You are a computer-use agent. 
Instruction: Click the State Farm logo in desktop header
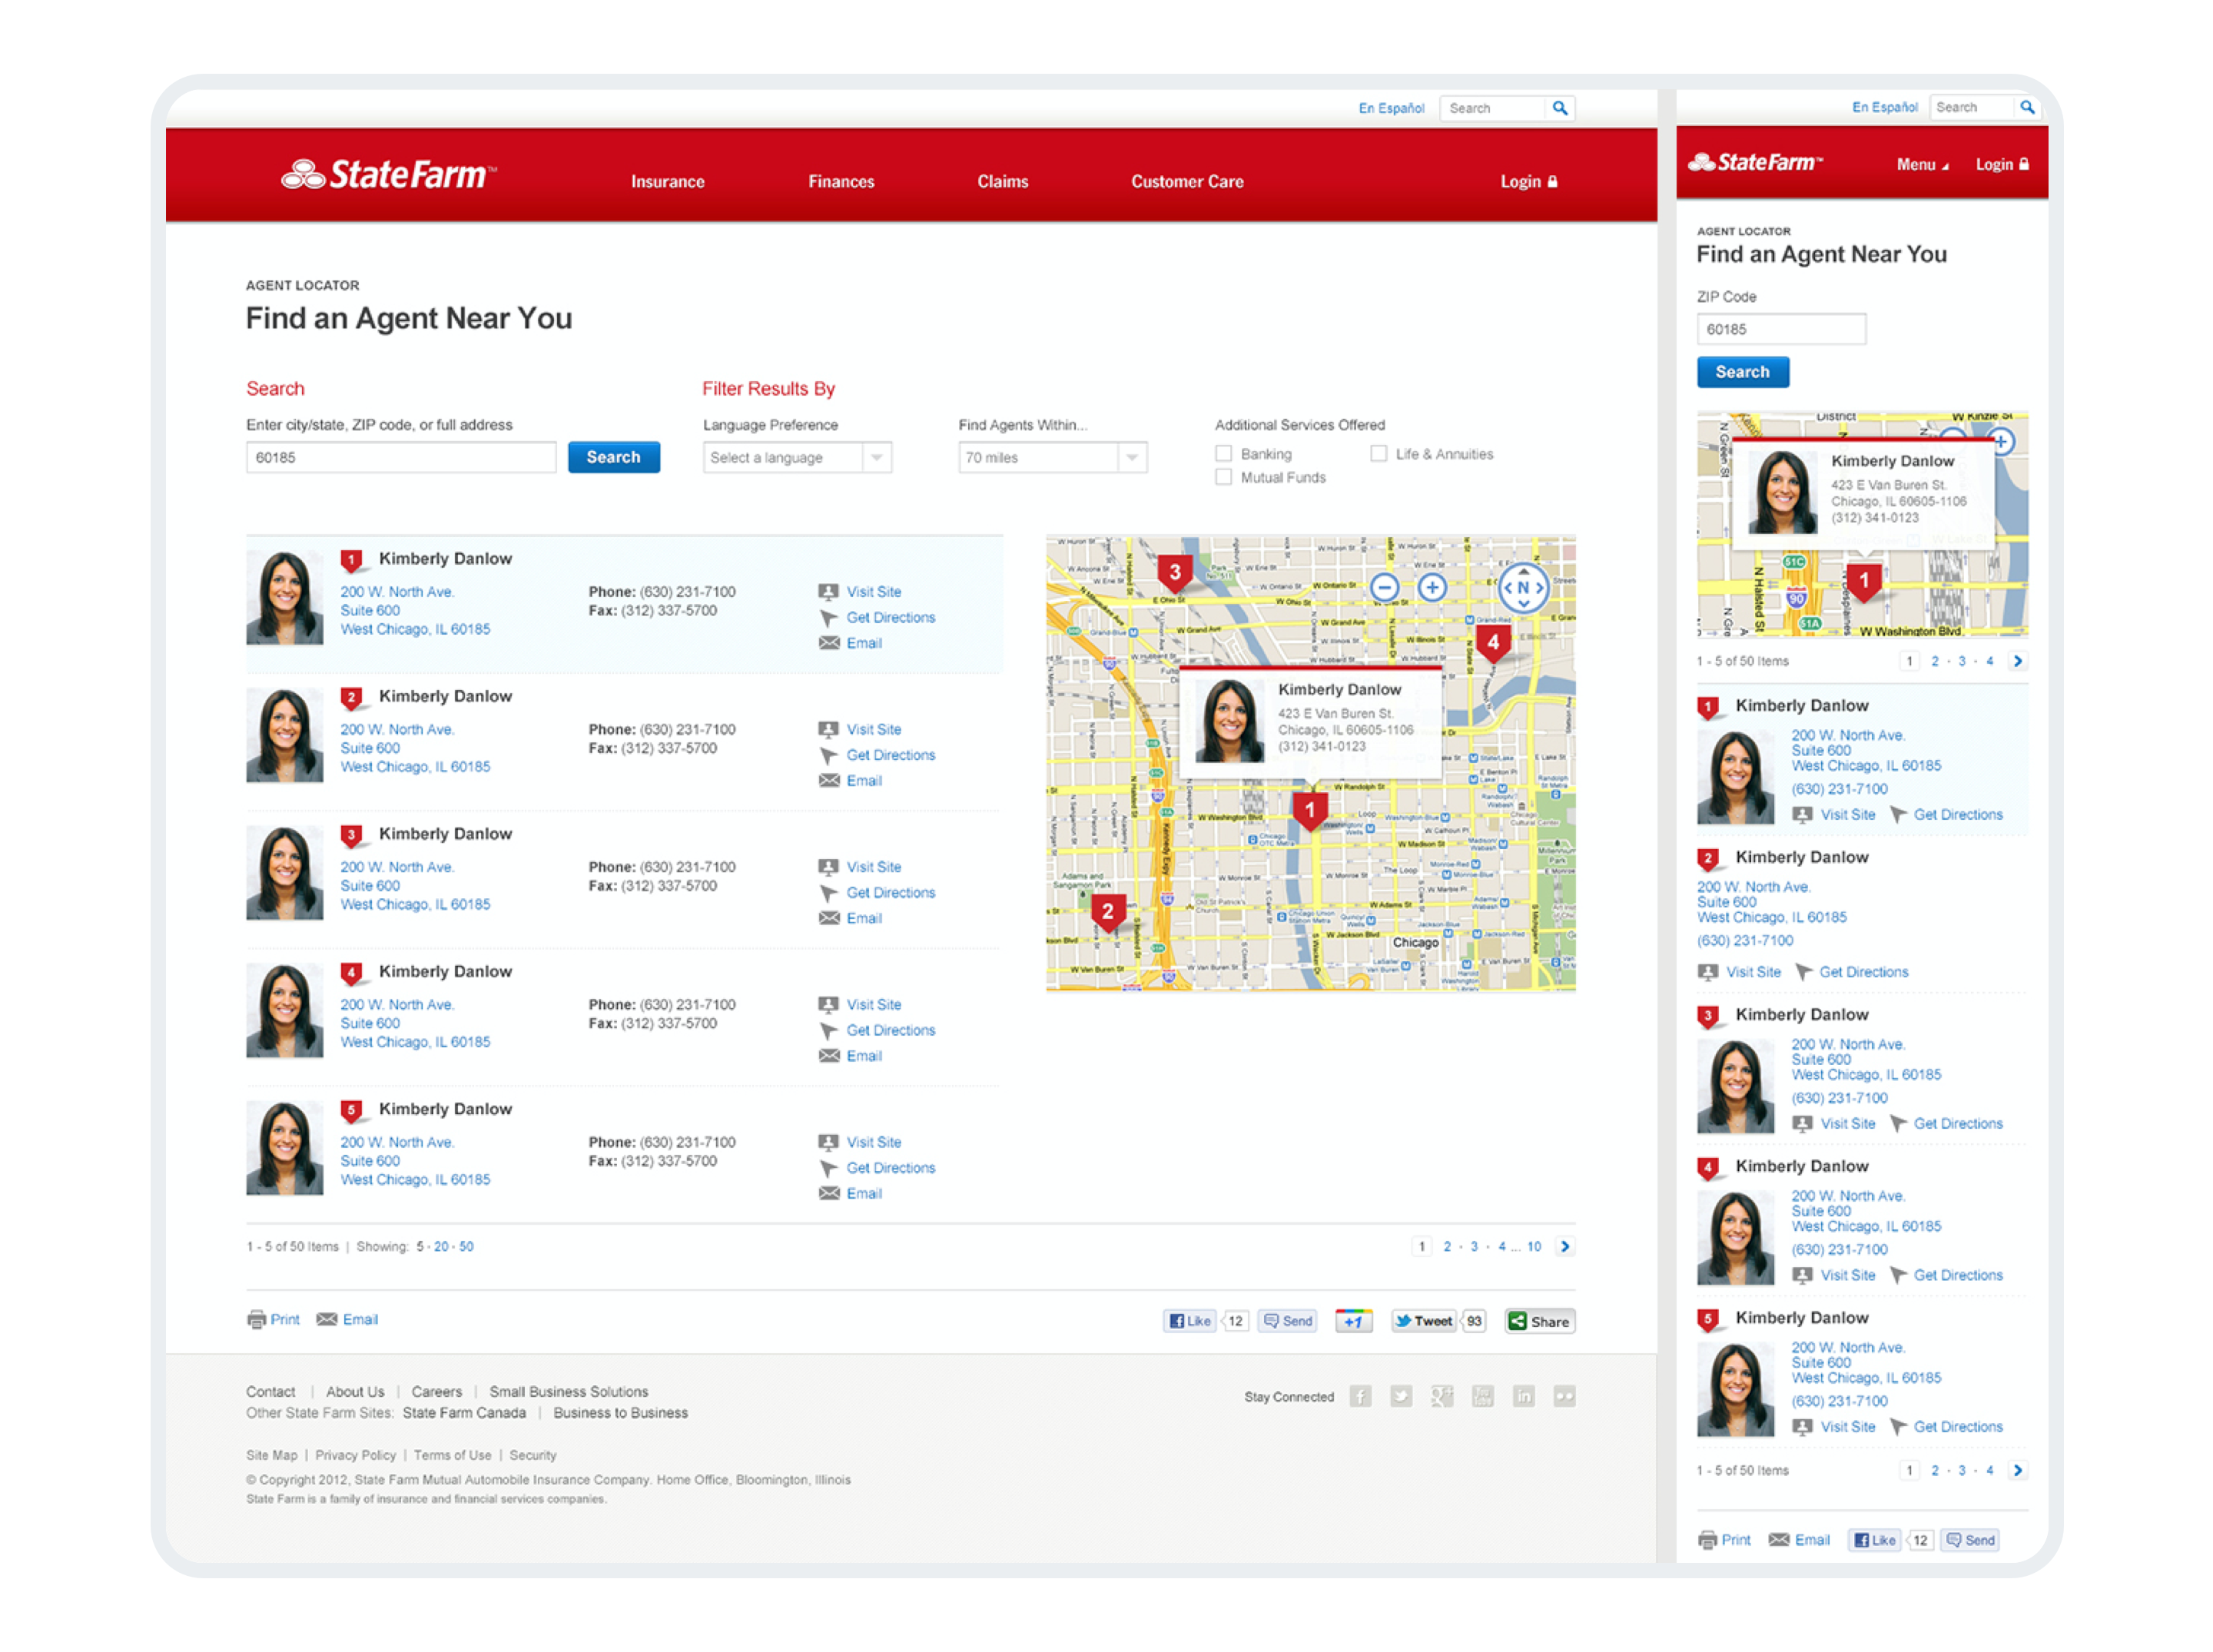pyautogui.click(x=389, y=175)
